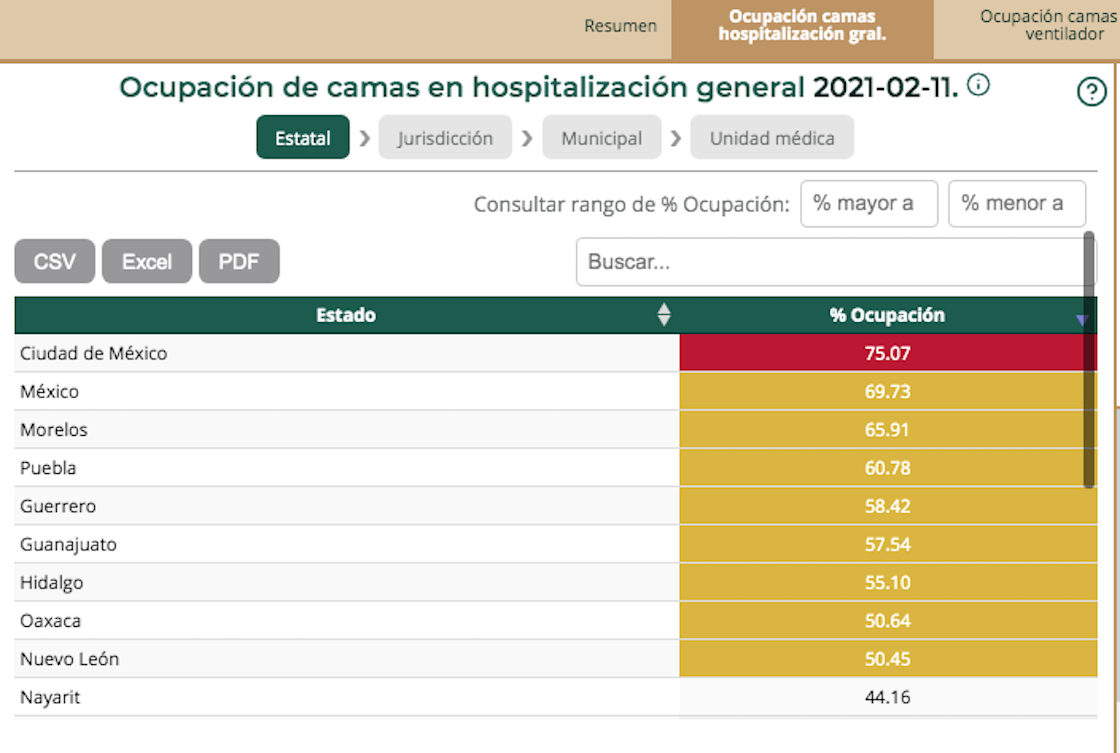Open the Unidad médica drilldown option
The image size is (1120, 753).
(772, 138)
